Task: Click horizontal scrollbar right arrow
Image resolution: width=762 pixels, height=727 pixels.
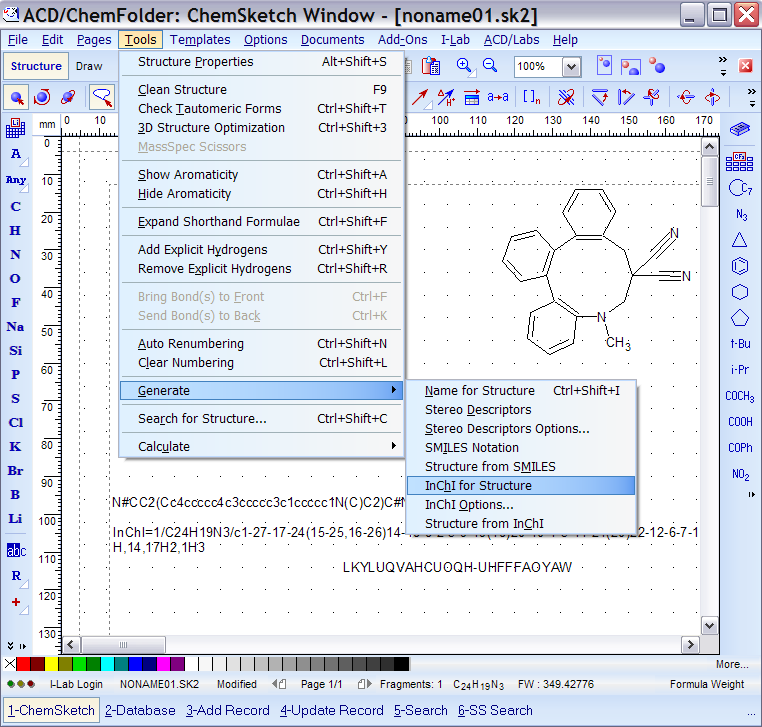Action: tap(690, 645)
